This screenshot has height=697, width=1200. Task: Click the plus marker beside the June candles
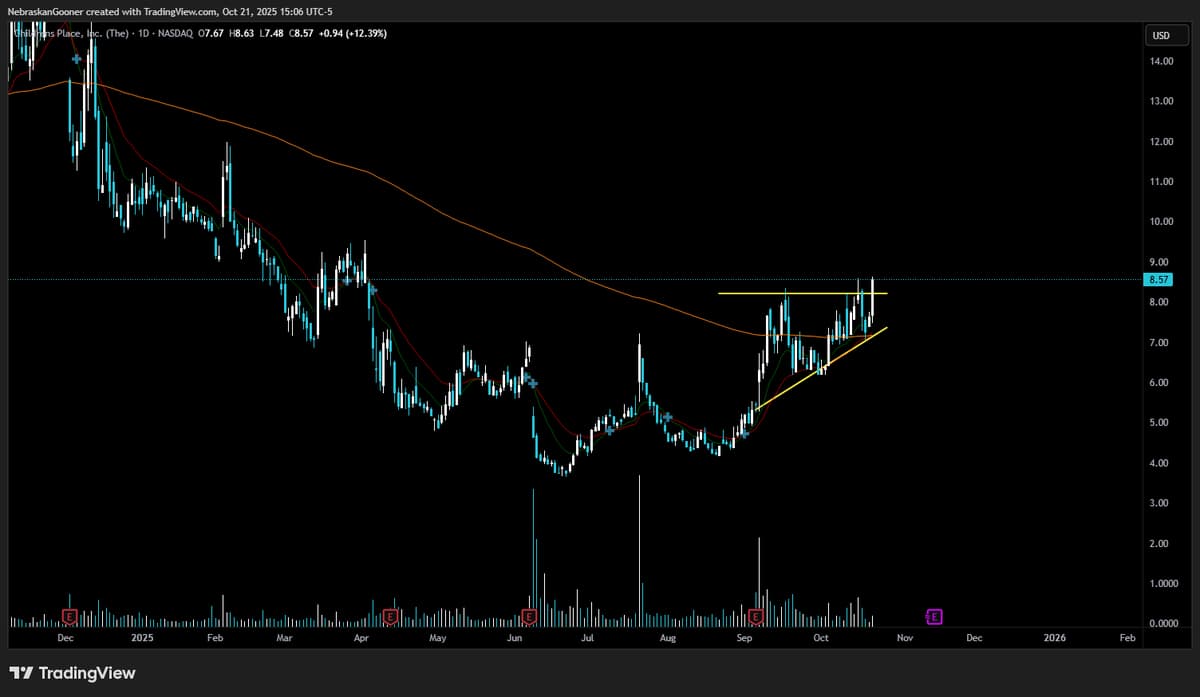pyautogui.click(x=531, y=382)
